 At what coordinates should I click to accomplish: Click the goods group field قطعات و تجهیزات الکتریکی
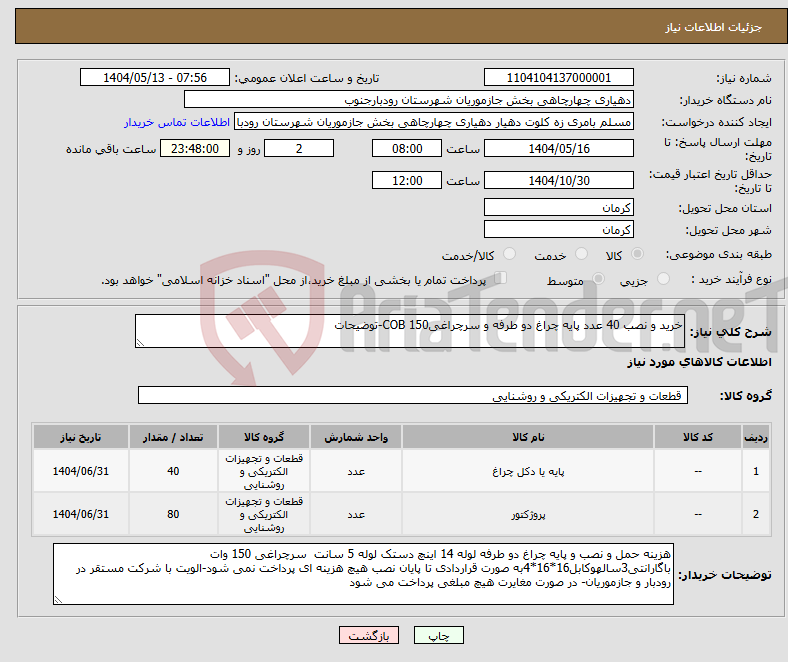(413, 395)
